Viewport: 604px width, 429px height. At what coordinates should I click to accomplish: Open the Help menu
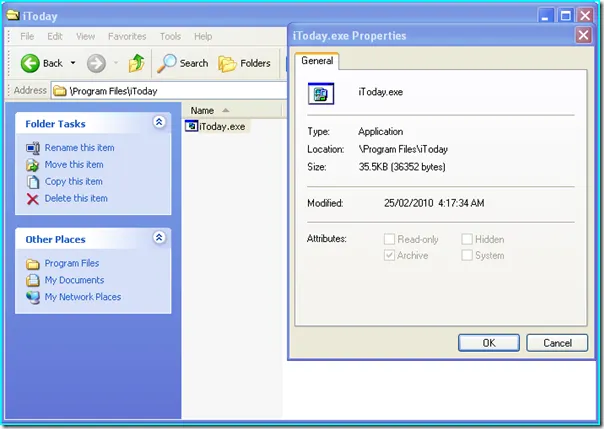(203, 36)
